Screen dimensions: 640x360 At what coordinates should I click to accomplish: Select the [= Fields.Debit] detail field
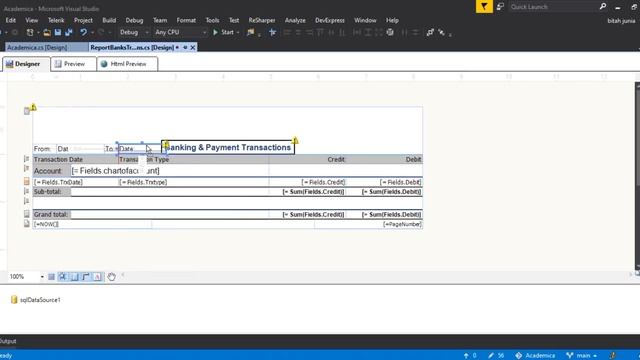[384, 182]
